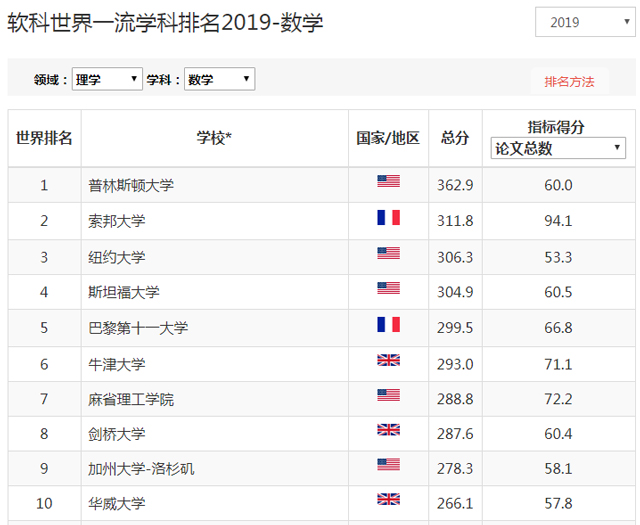
Task: Open 麻省理工学院 school link
Action: (x=131, y=399)
